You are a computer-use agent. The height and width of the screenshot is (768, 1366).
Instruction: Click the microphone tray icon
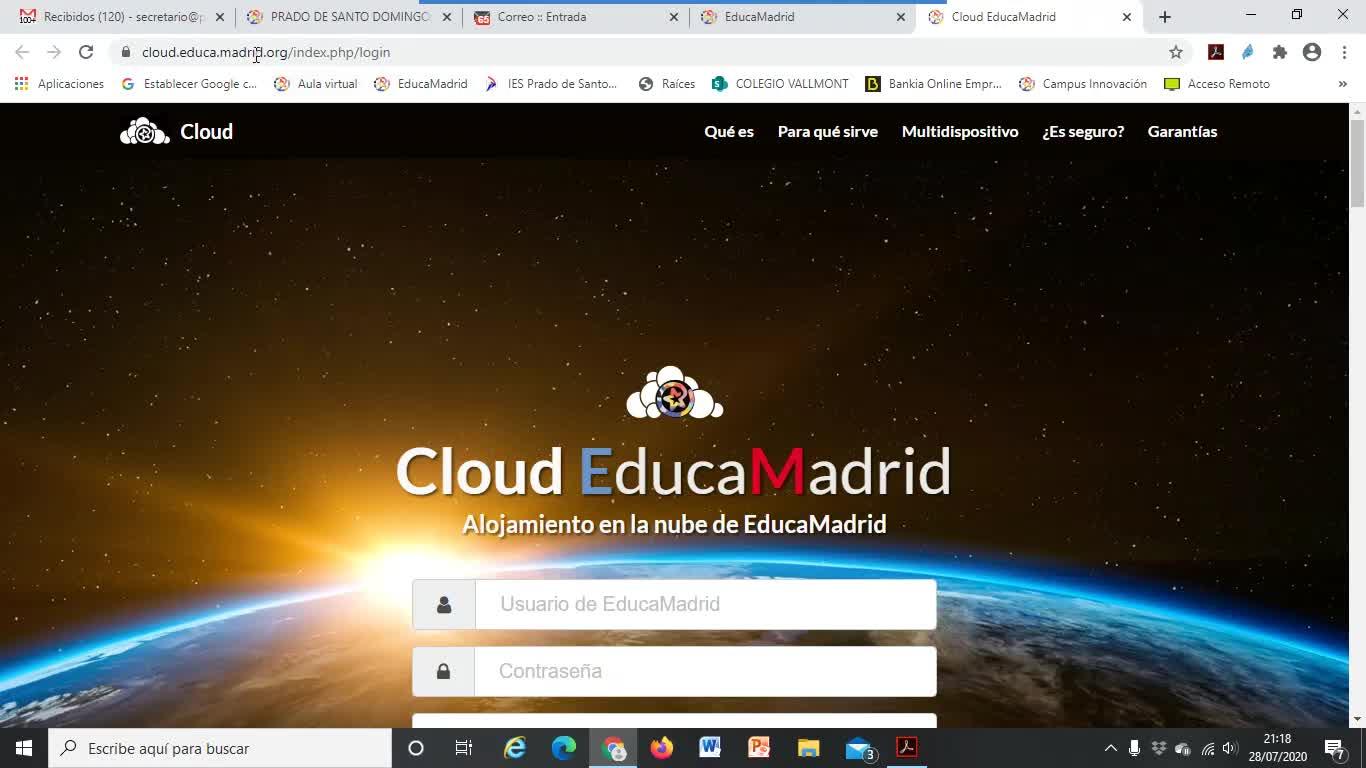point(1134,748)
